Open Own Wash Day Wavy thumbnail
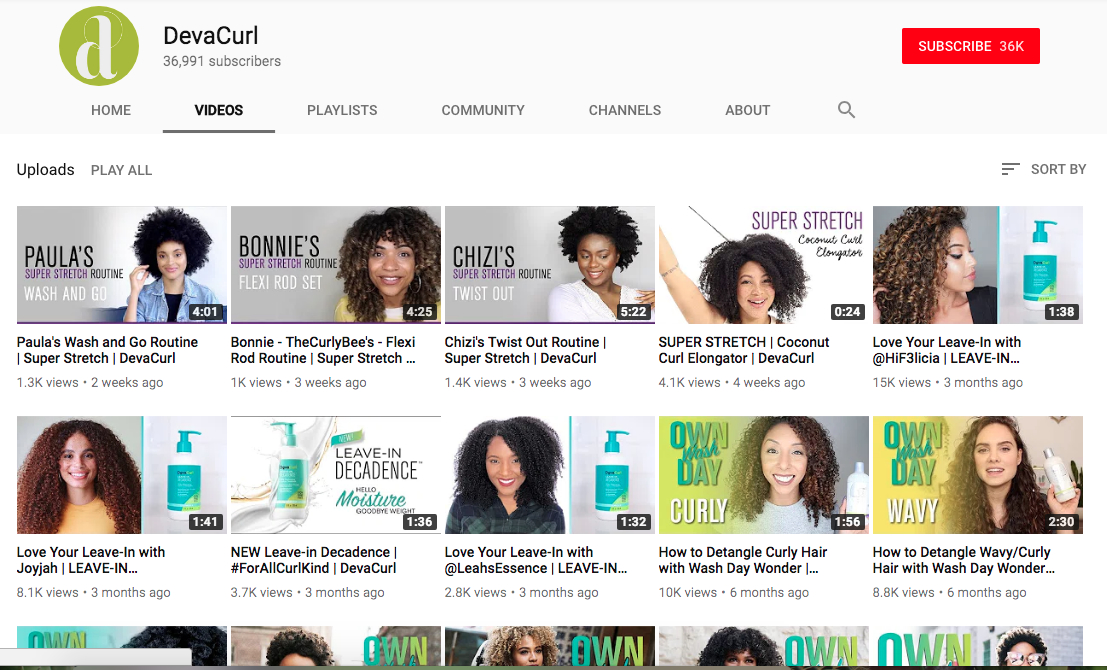This screenshot has width=1107, height=670. pyautogui.click(x=978, y=474)
